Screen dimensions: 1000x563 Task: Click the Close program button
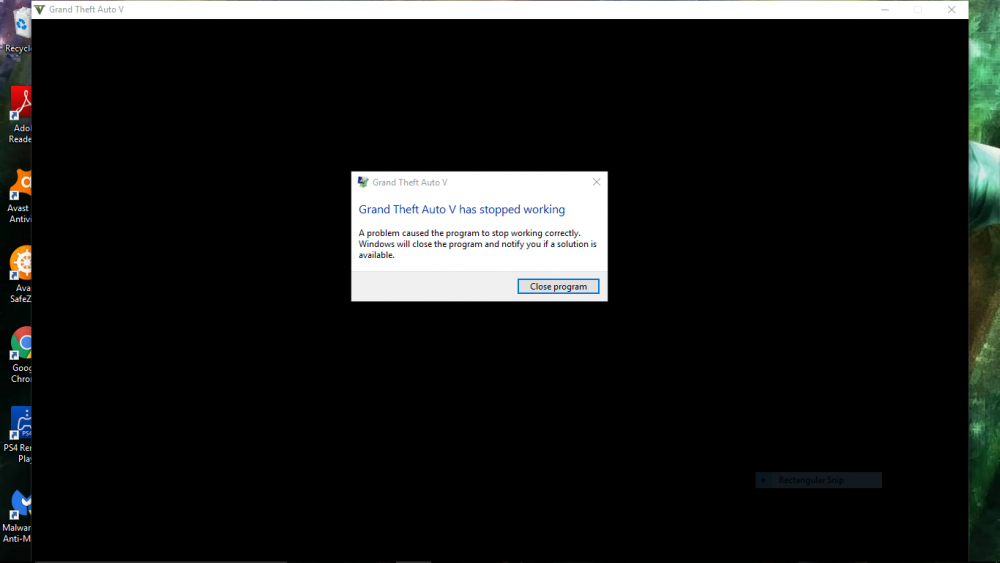point(558,286)
